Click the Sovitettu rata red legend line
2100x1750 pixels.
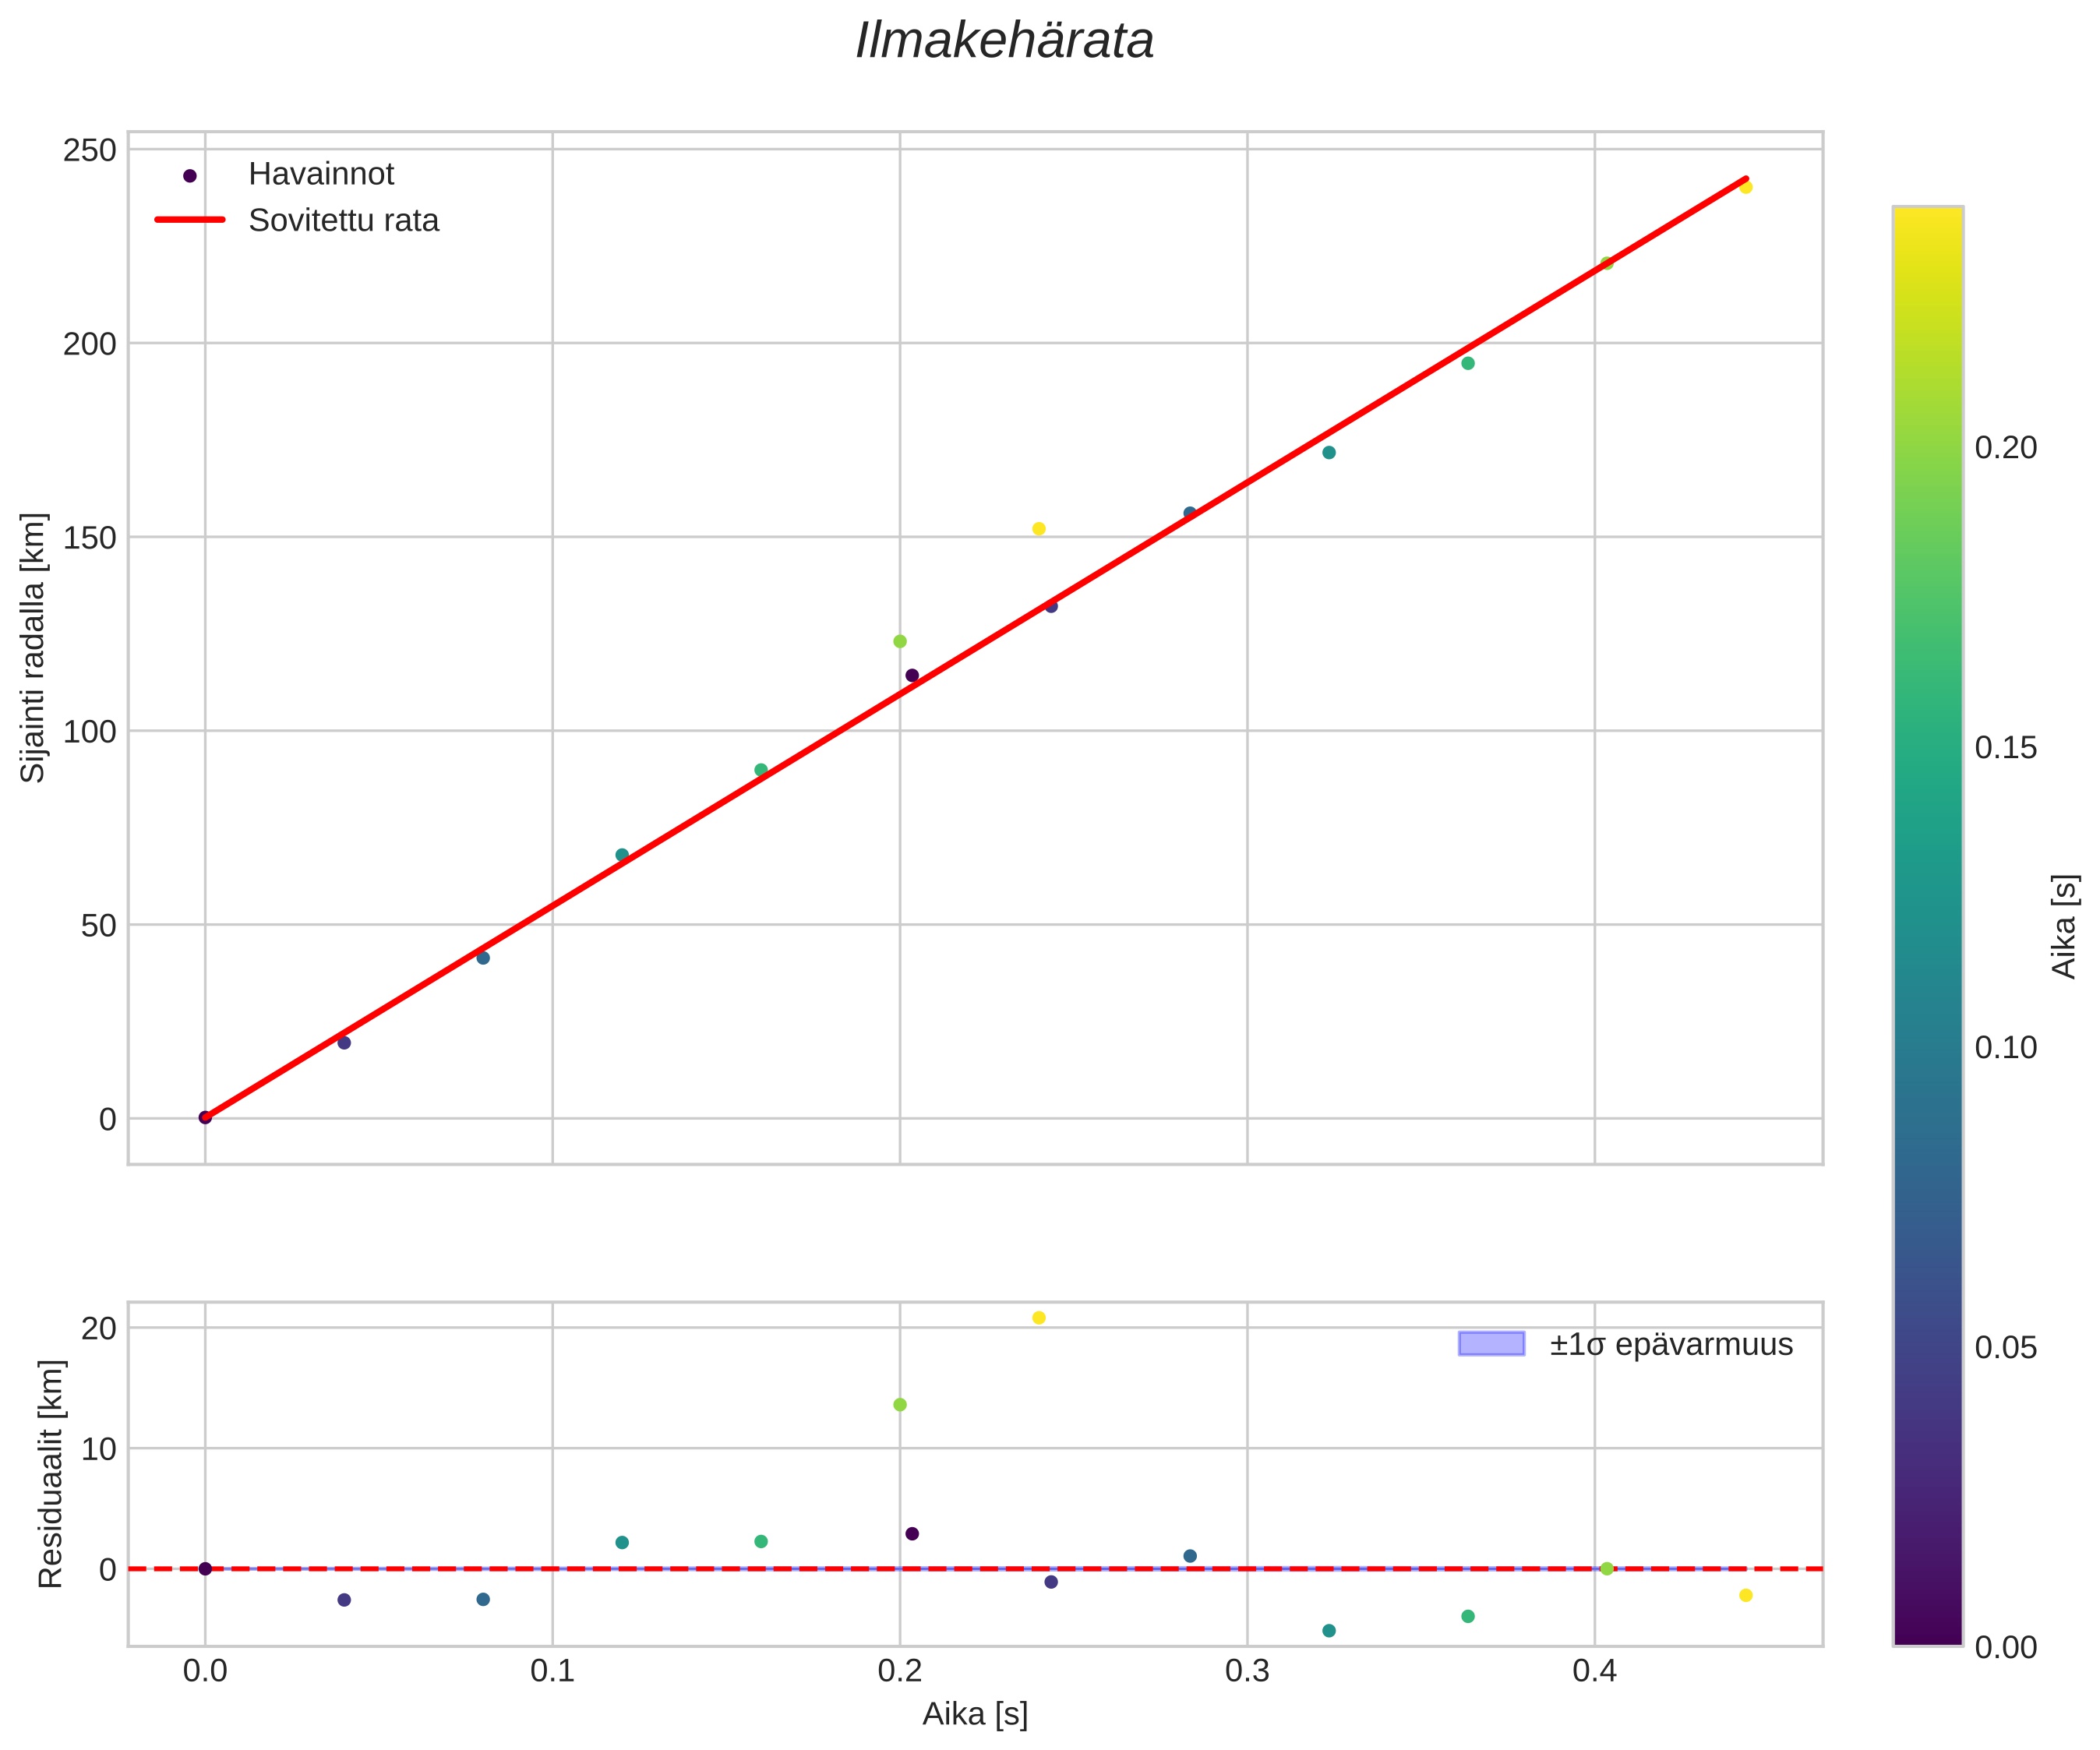[x=190, y=220]
